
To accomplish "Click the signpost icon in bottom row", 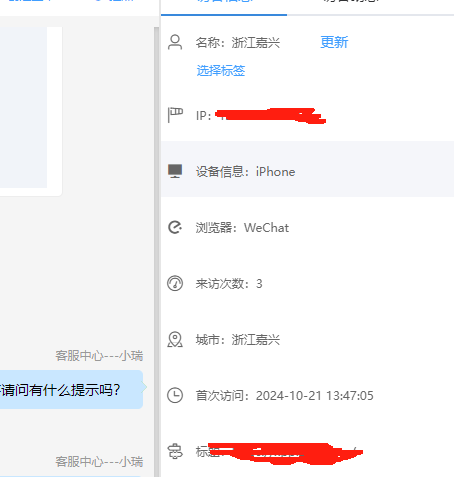I will pos(175,452).
